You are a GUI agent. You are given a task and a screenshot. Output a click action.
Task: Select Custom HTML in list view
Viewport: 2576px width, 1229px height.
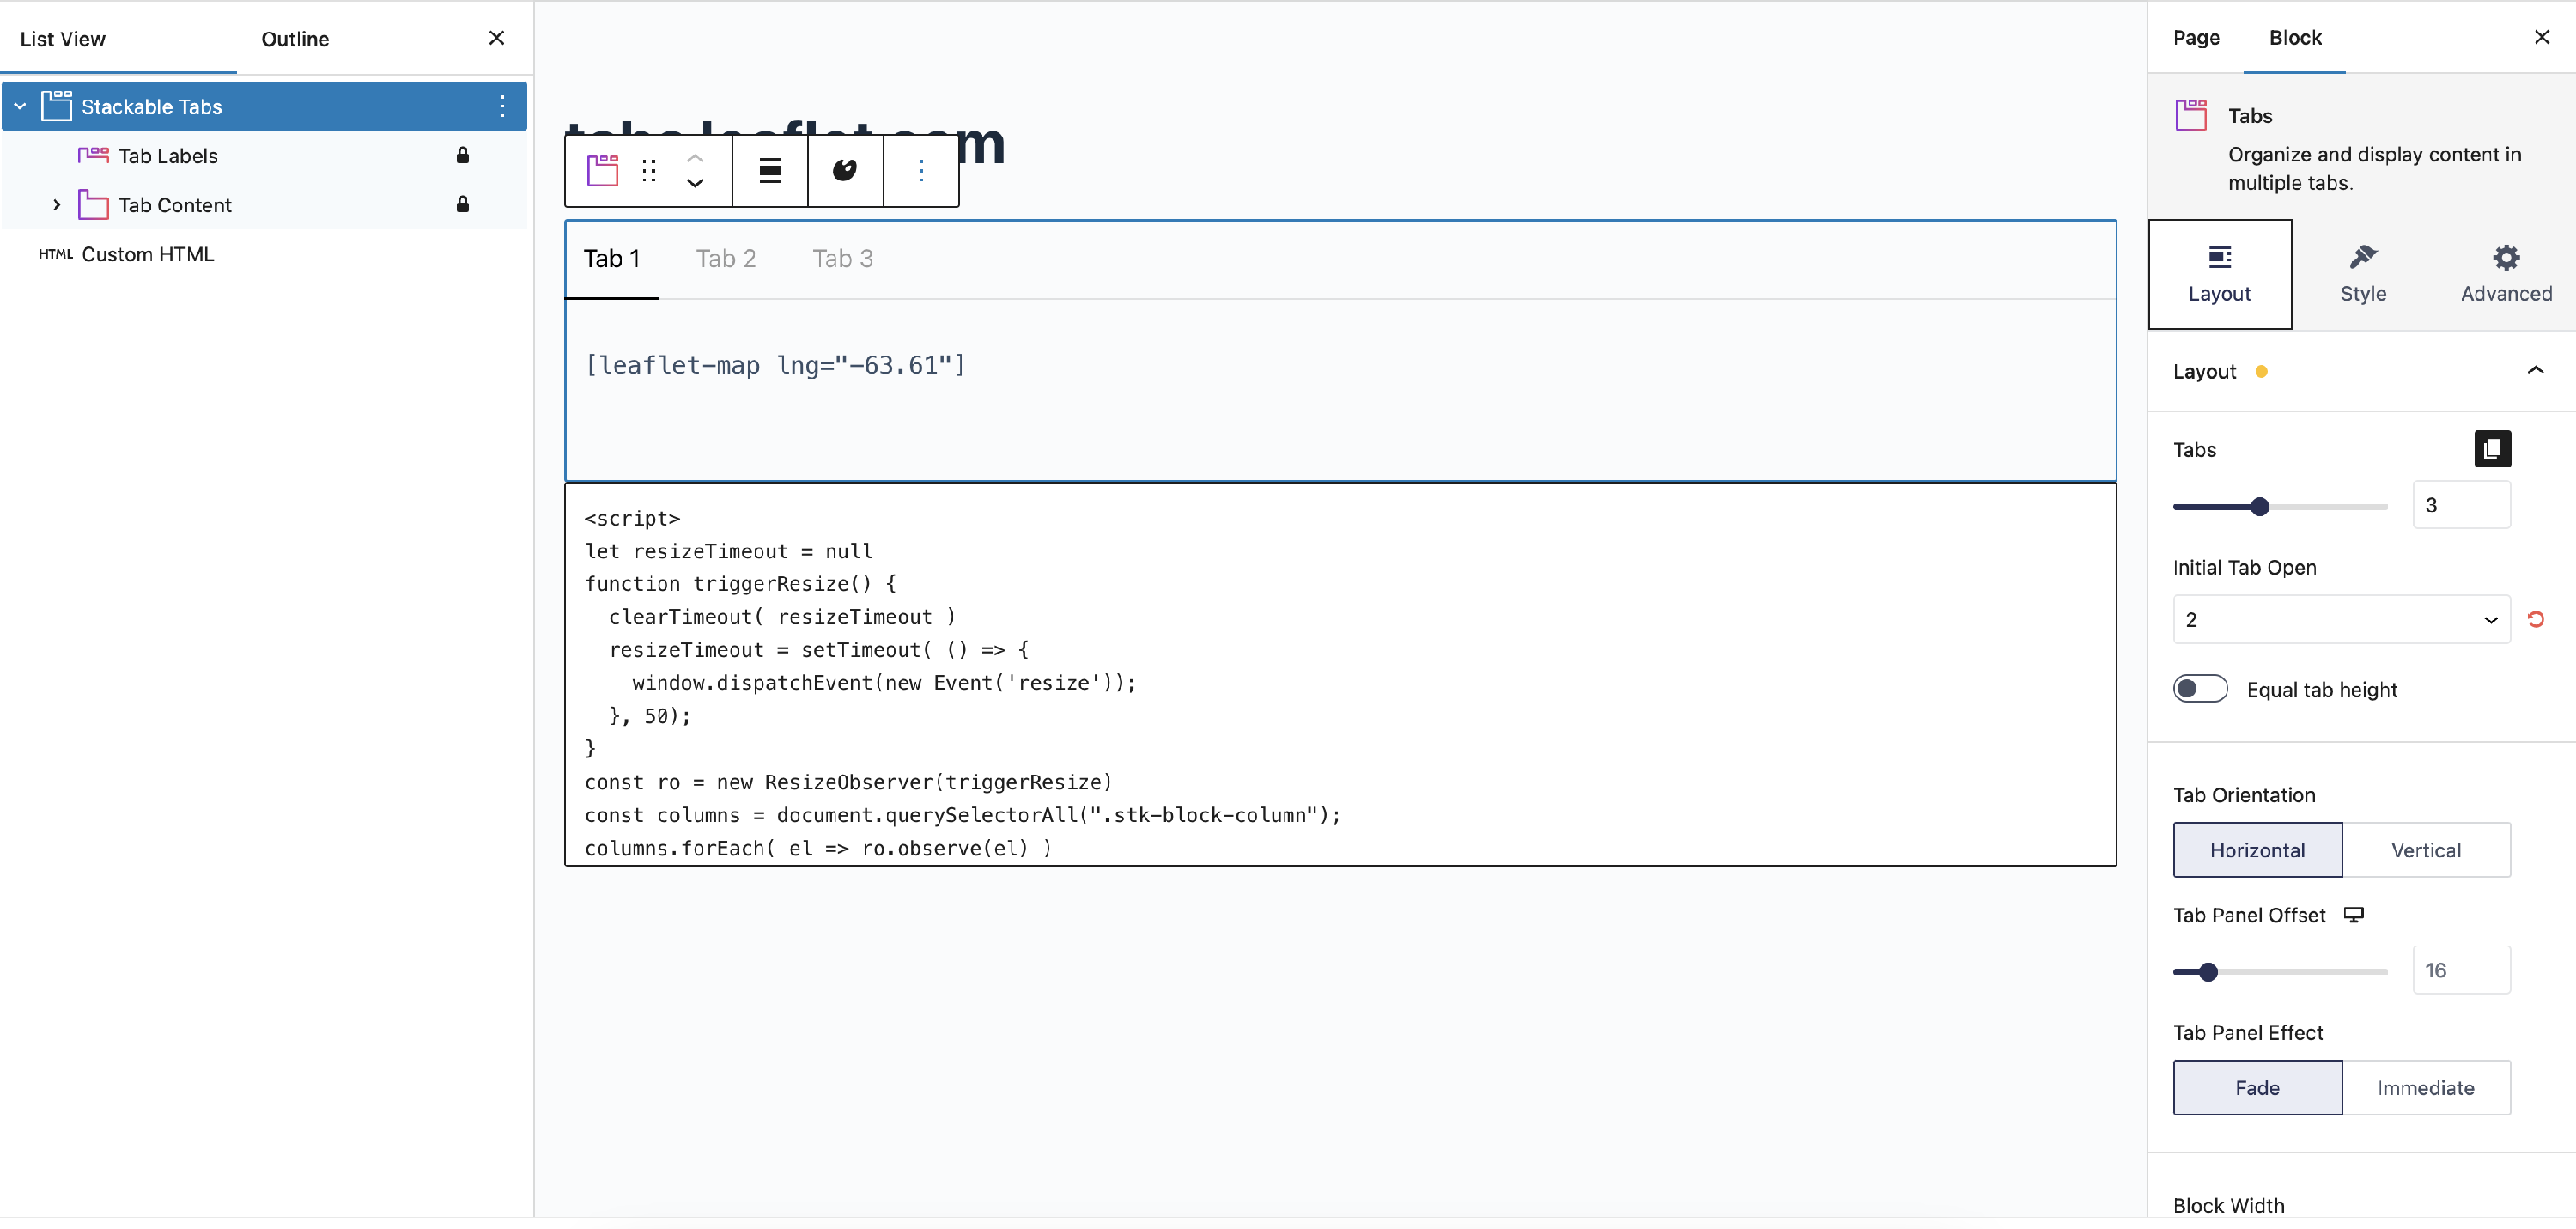pyautogui.click(x=147, y=254)
